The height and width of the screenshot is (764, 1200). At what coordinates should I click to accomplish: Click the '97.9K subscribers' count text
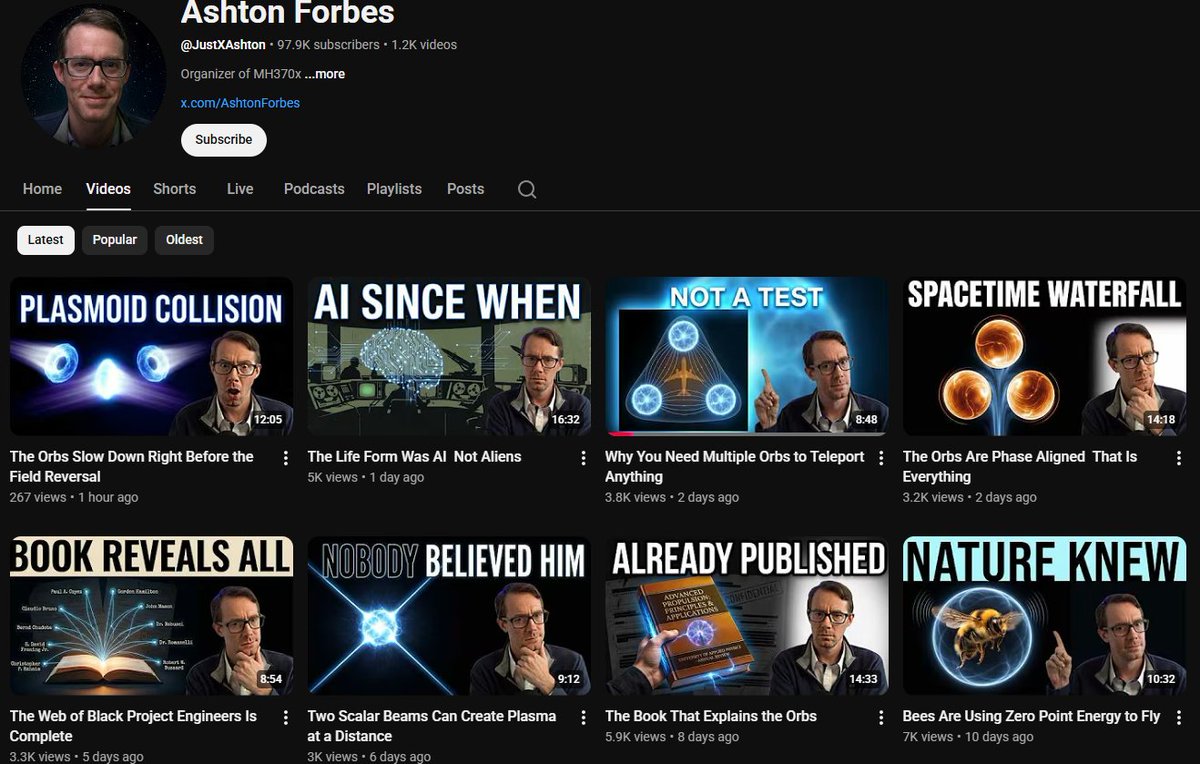pos(329,45)
